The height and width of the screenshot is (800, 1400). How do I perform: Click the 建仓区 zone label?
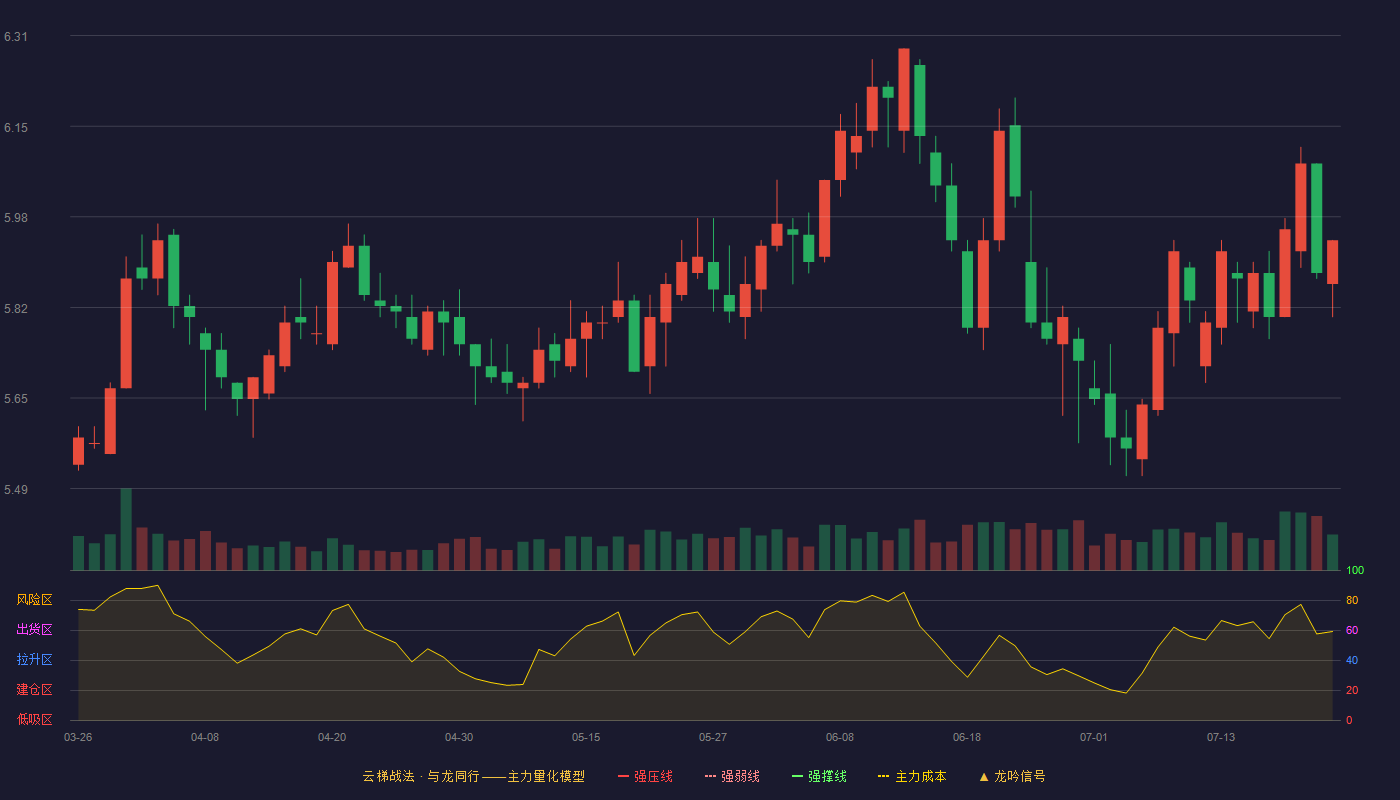[x=34, y=690]
